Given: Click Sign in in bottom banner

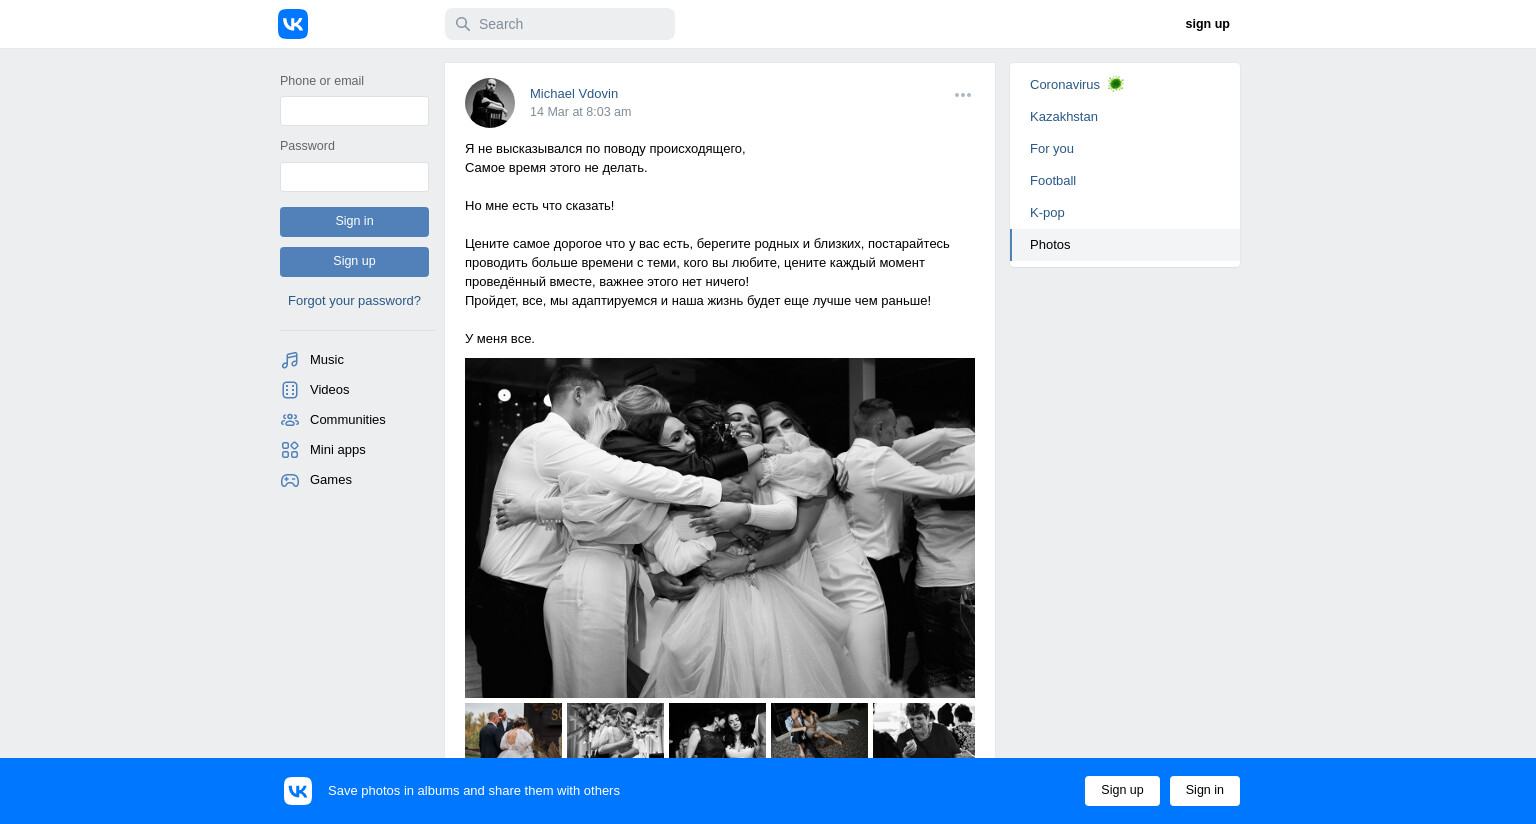Looking at the screenshot, I should (x=1205, y=791).
